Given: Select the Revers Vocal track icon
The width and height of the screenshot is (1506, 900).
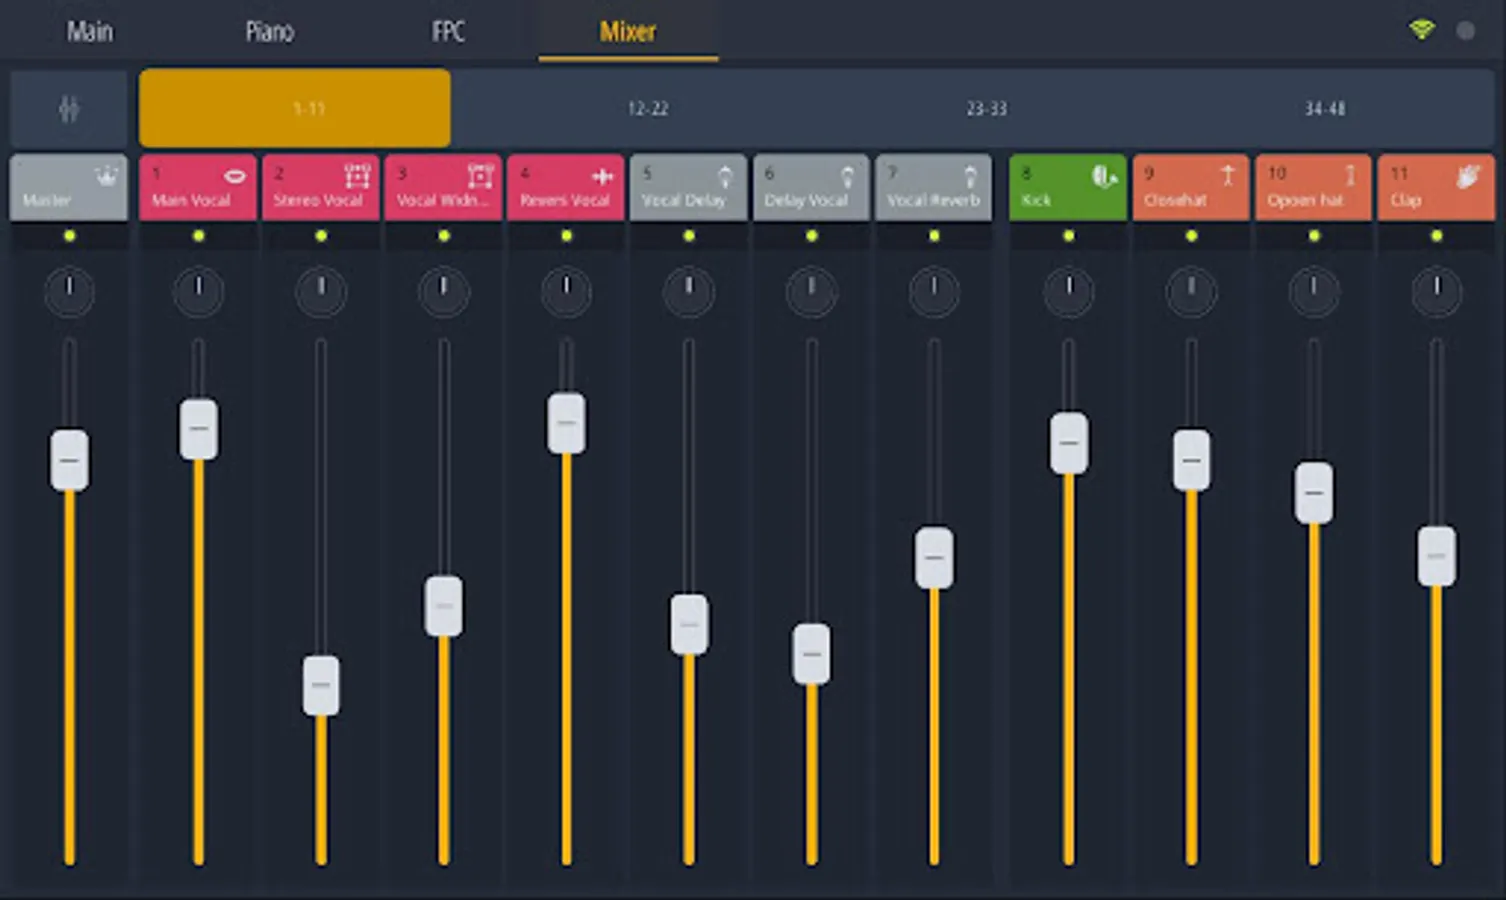Looking at the screenshot, I should 602,176.
